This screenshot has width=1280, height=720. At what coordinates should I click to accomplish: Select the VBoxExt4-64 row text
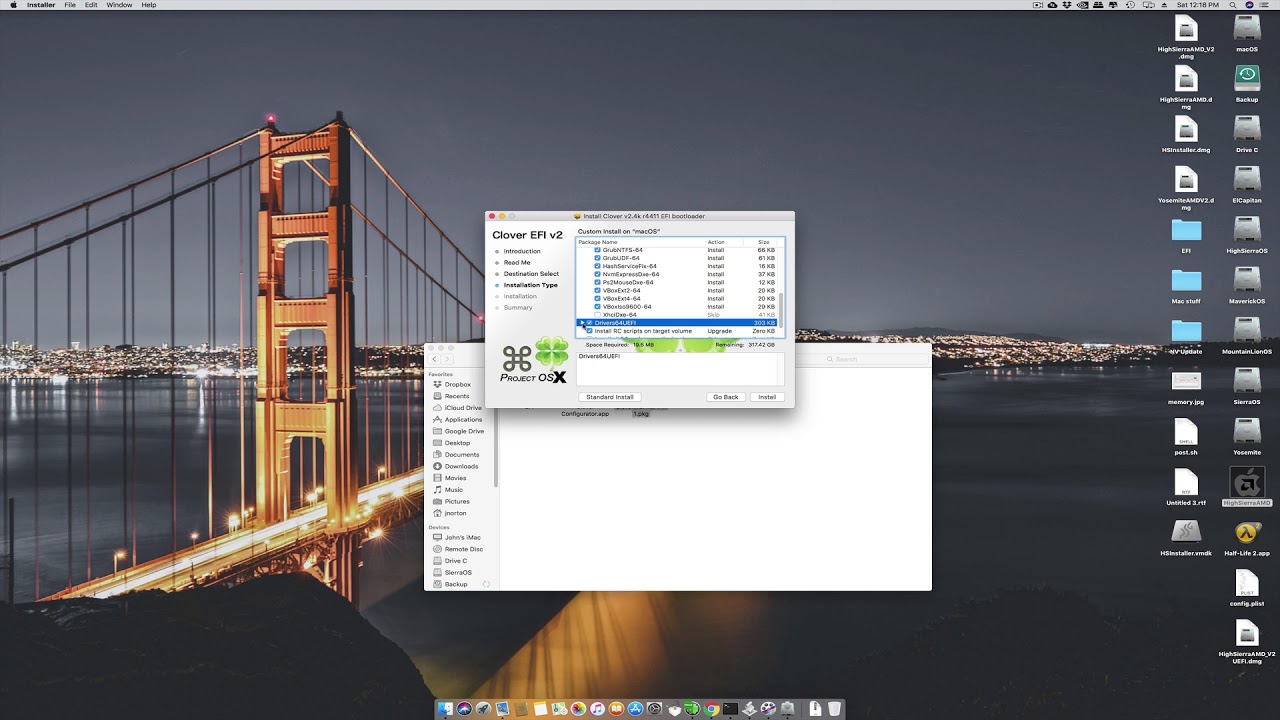(x=621, y=298)
